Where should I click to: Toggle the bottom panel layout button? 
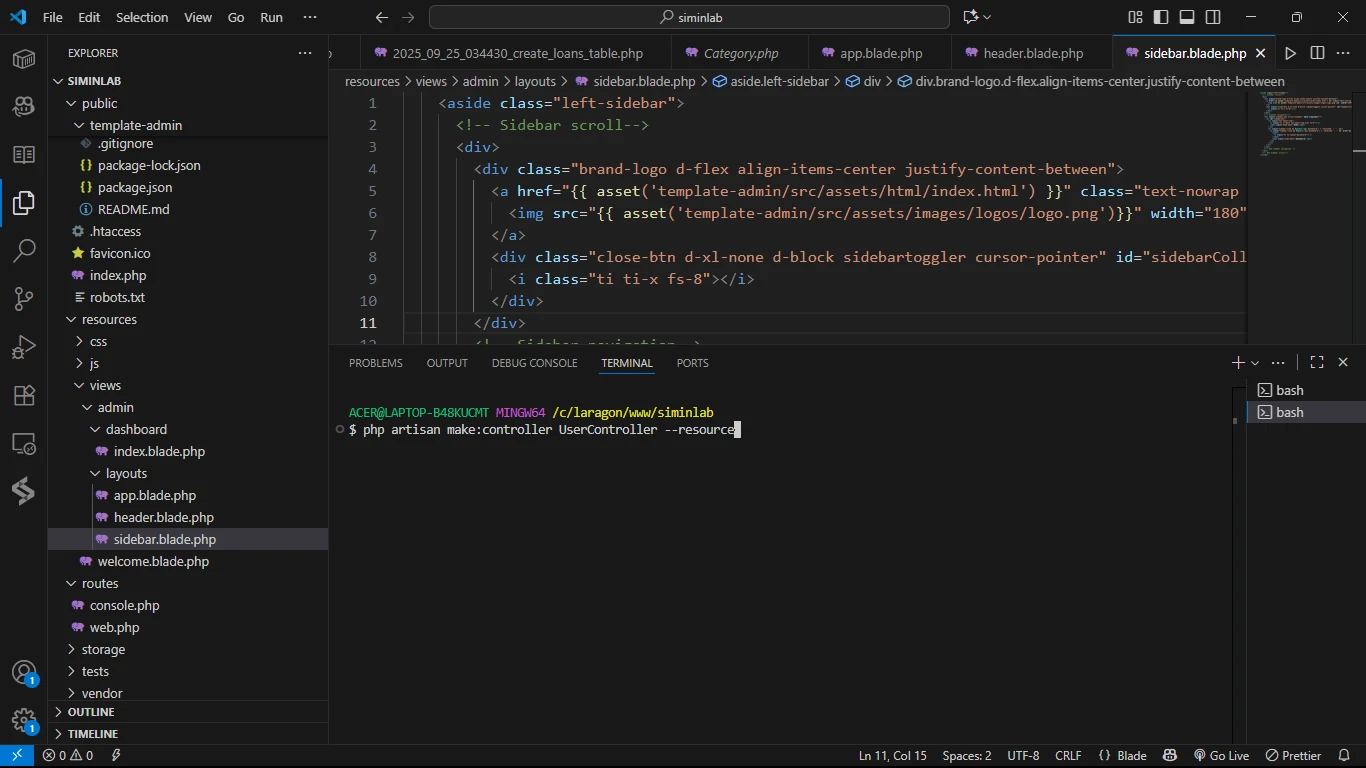[x=1187, y=17]
